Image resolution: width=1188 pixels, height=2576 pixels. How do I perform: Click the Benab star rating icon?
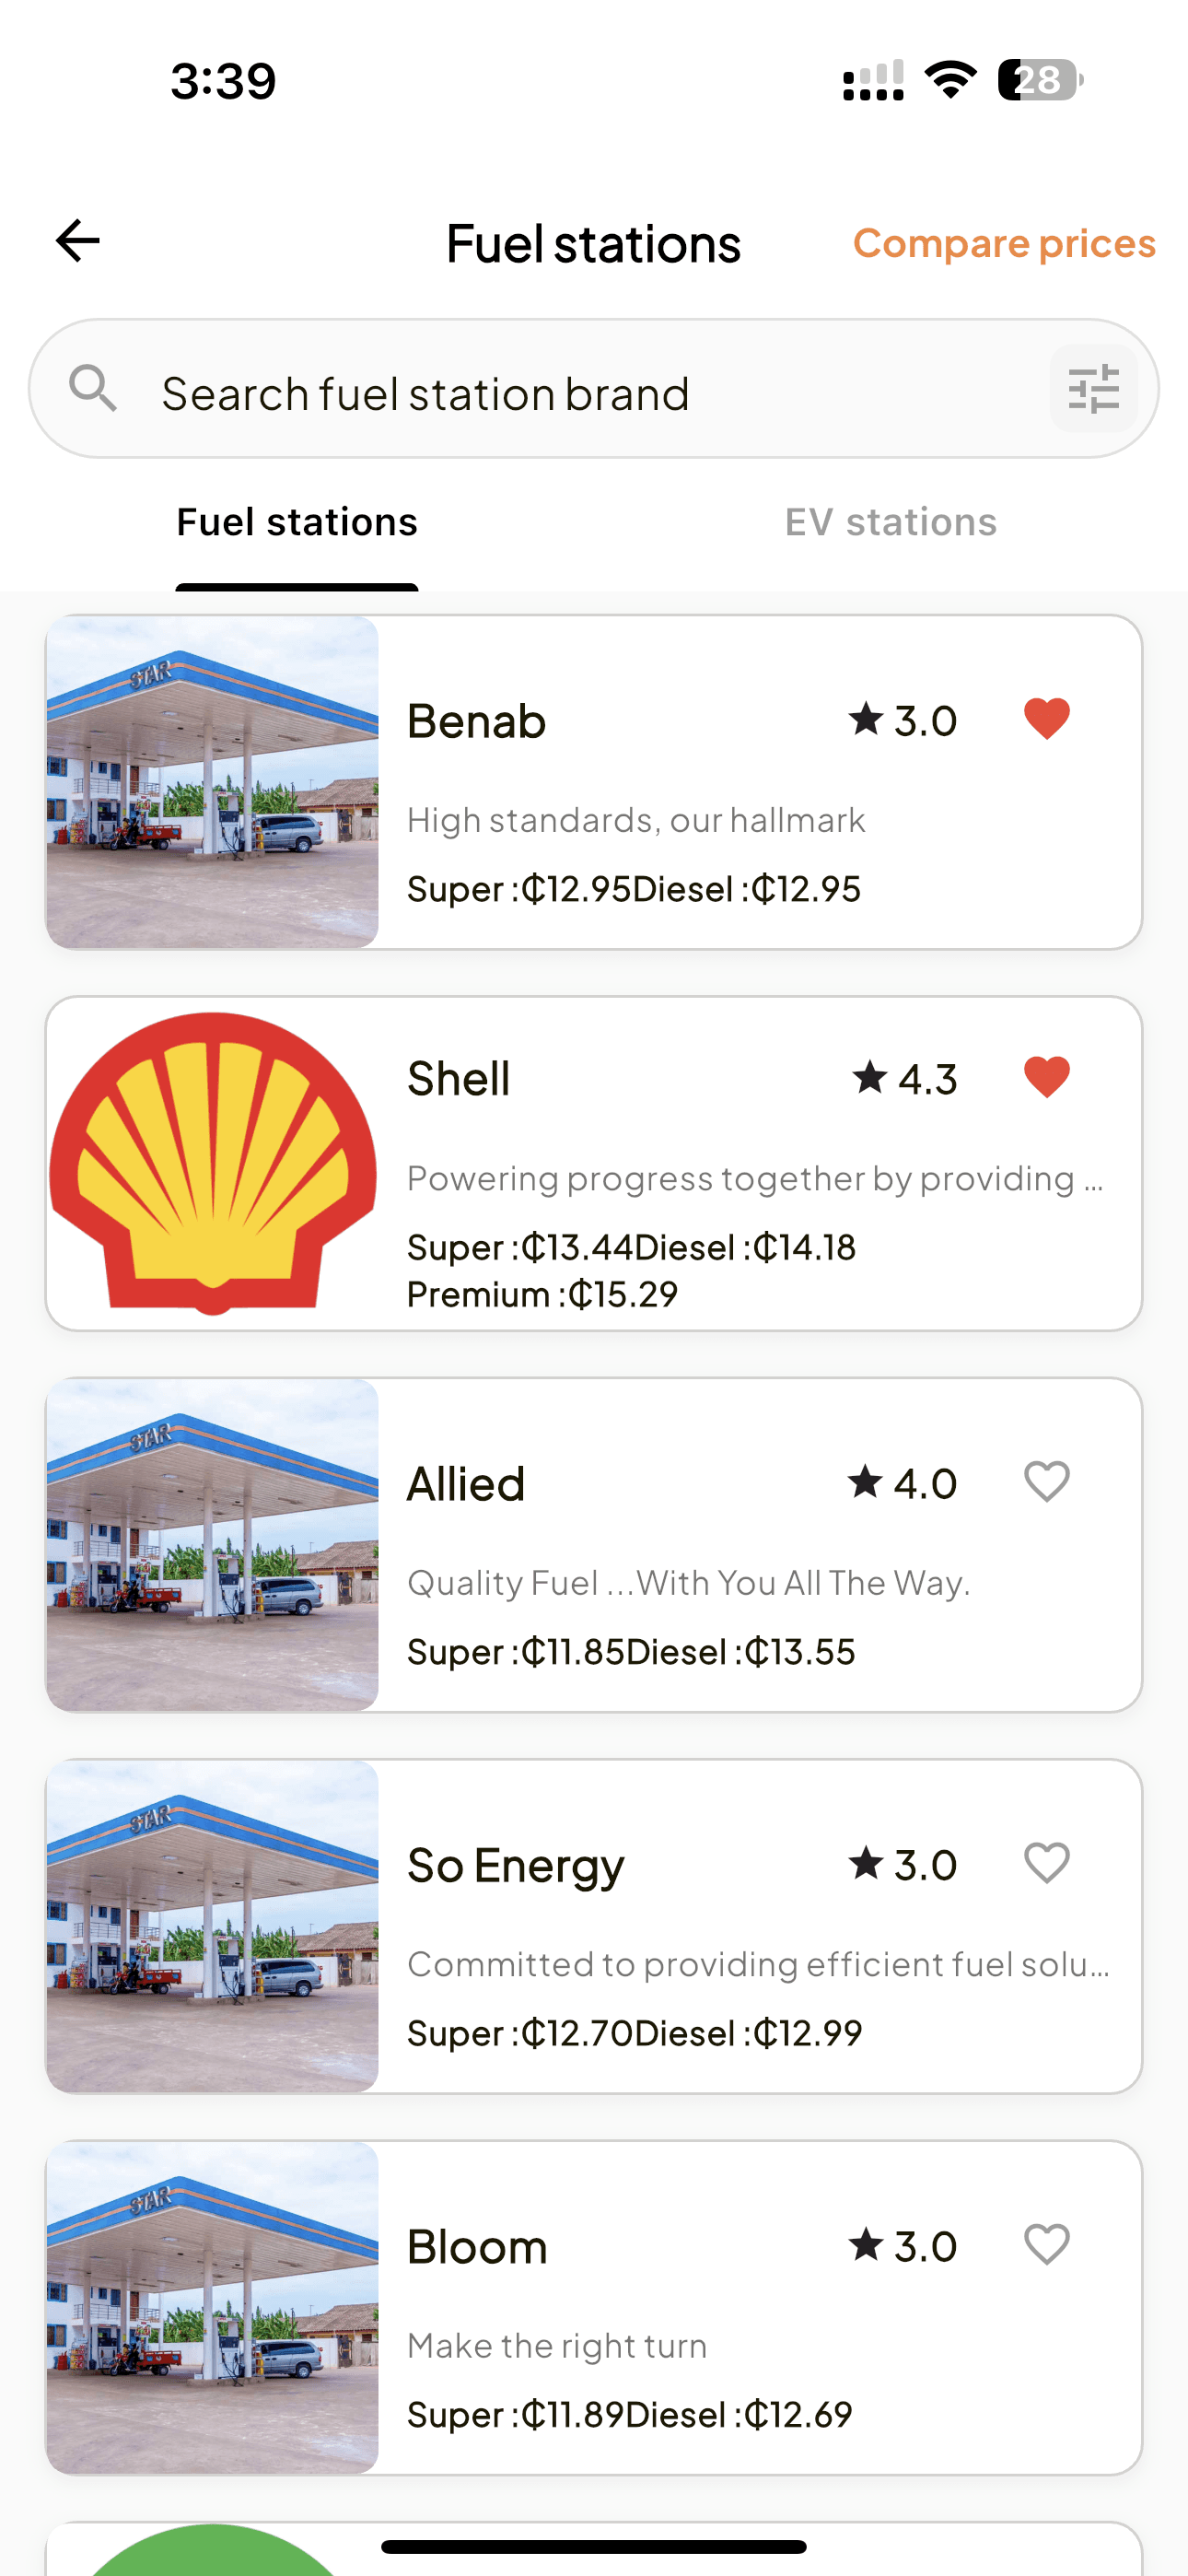(866, 719)
